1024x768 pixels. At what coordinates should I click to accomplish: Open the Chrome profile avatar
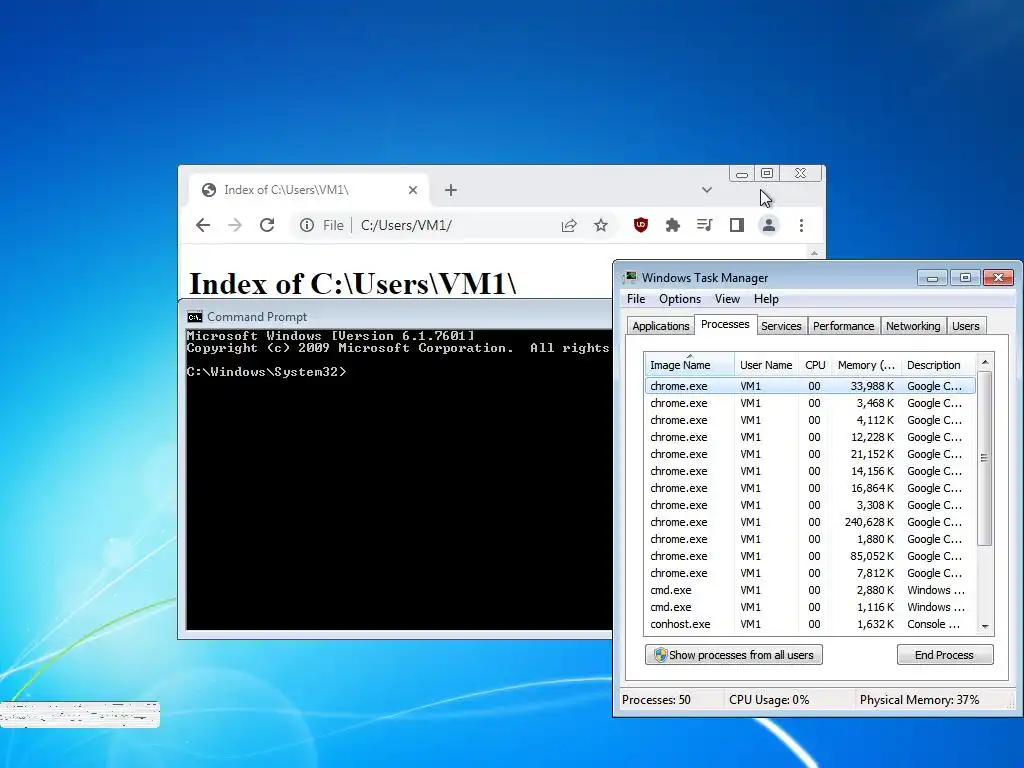click(769, 225)
